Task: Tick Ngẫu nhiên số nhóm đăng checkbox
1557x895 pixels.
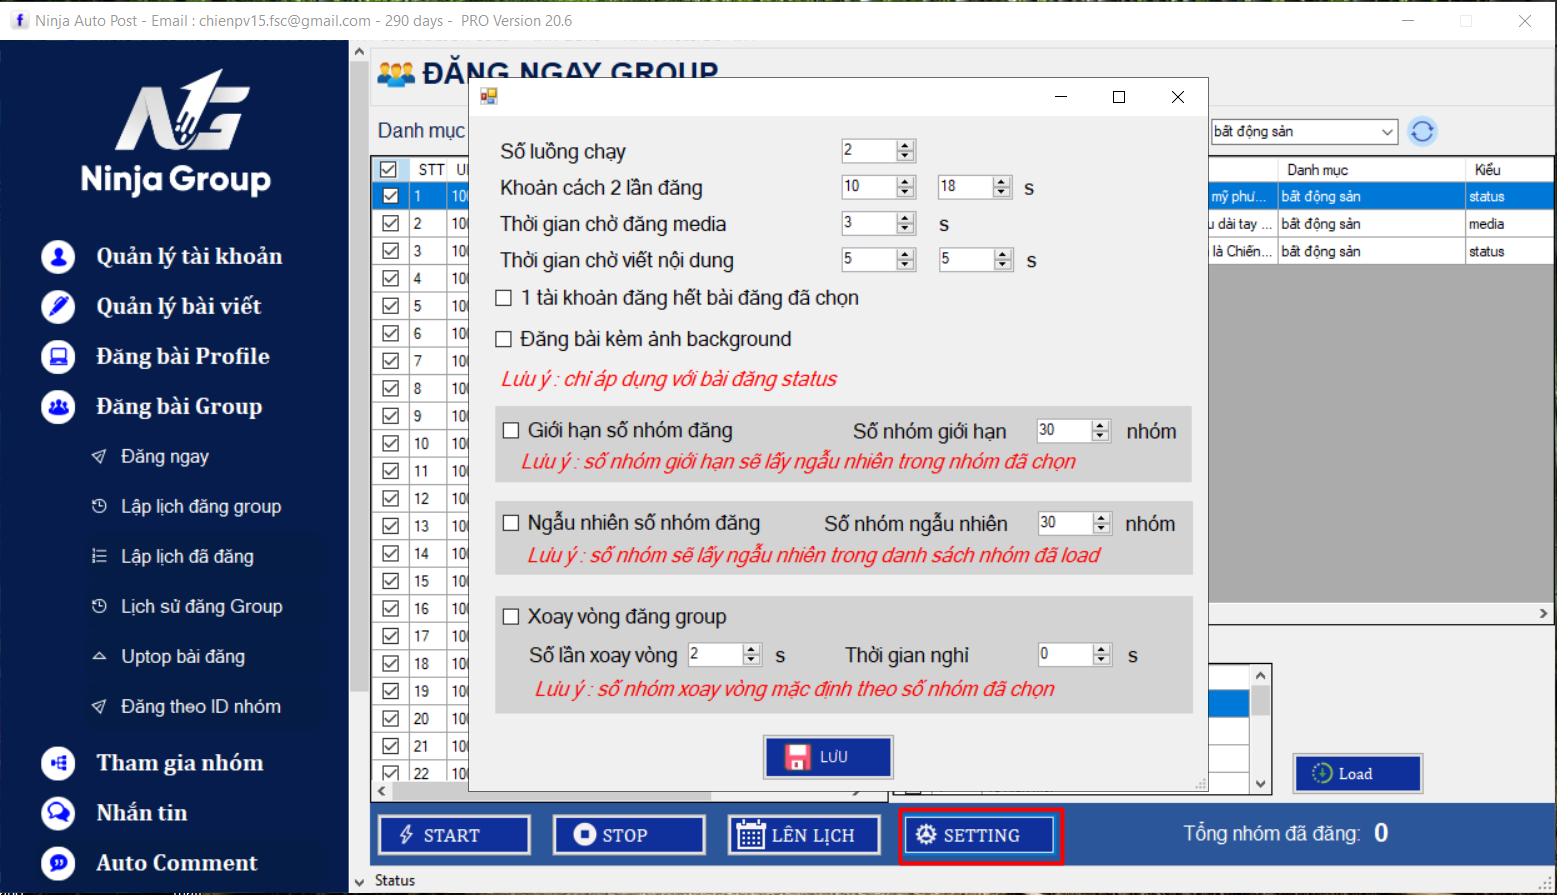Action: coord(511,523)
